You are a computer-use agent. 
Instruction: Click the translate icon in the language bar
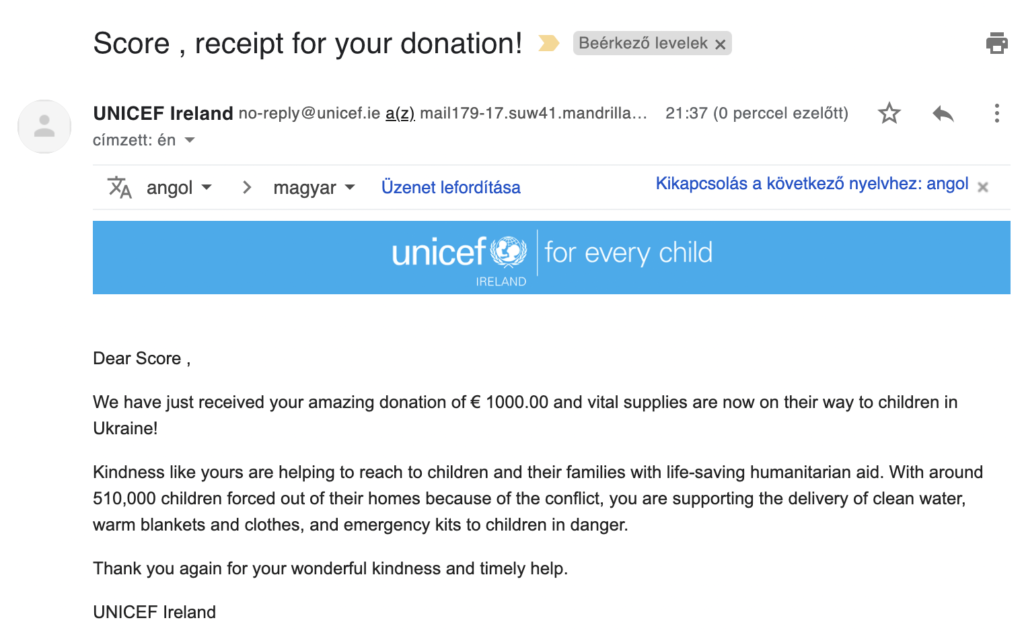[120, 187]
